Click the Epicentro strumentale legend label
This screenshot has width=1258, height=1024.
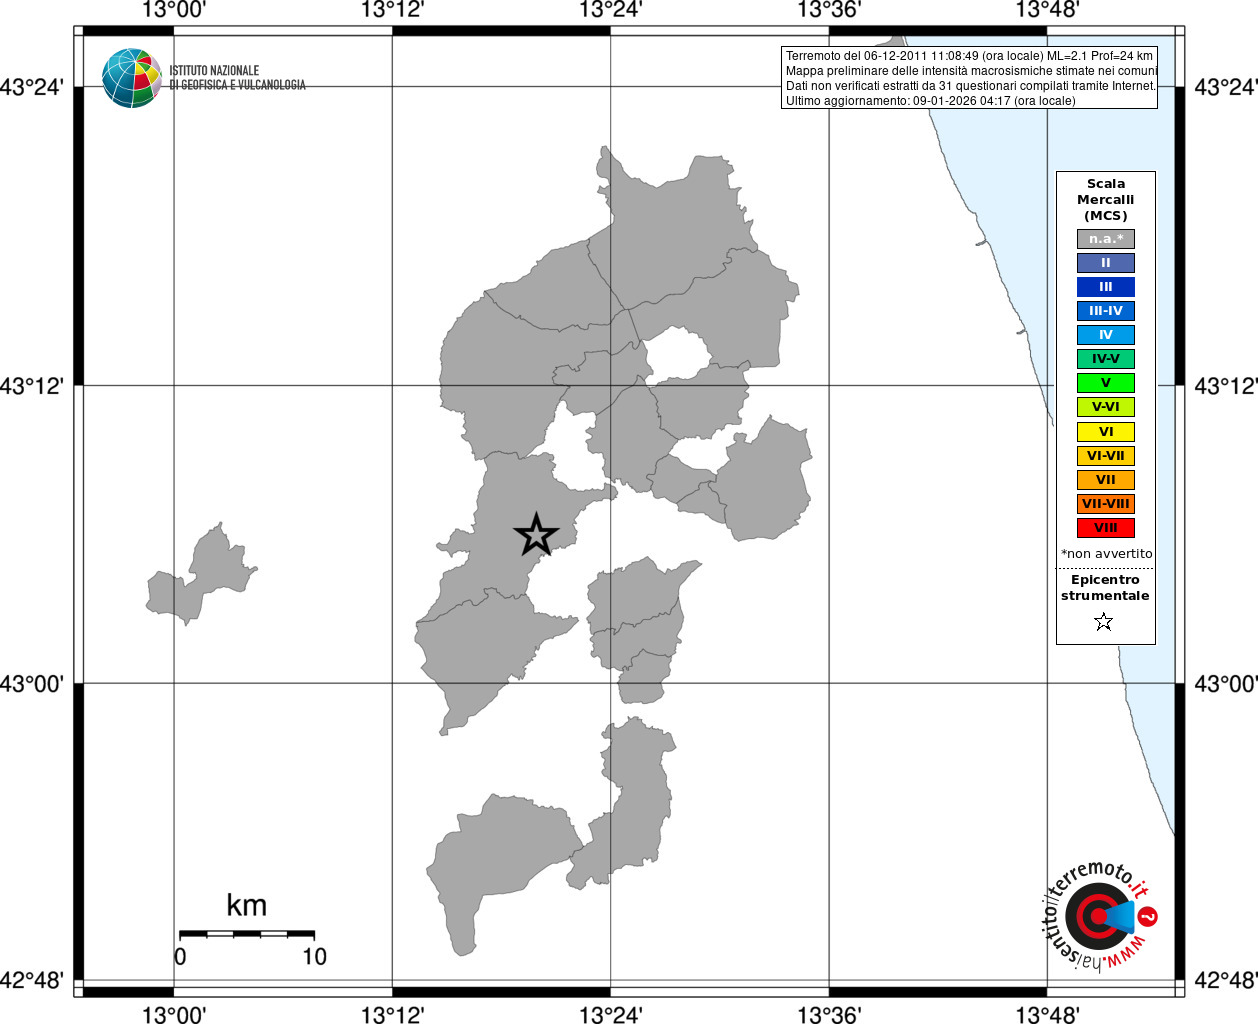click(1105, 588)
